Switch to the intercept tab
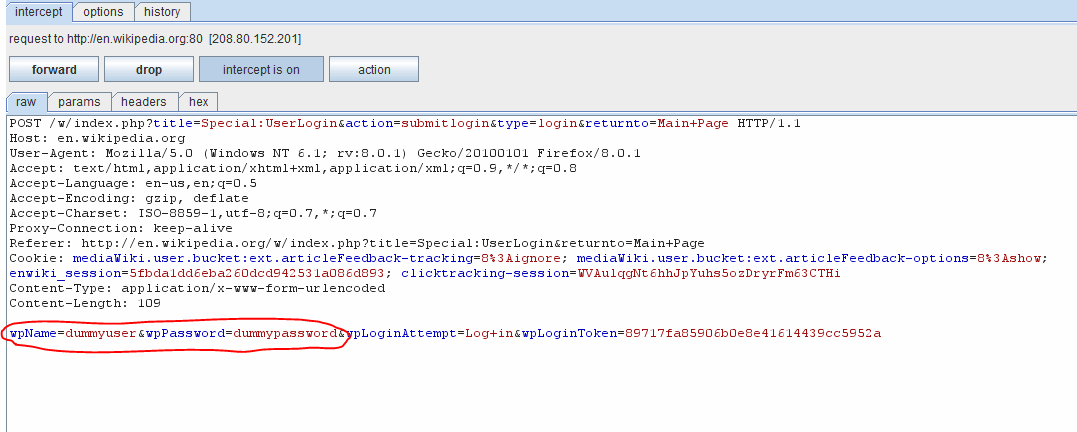Image resolution: width=1077 pixels, height=432 pixels. coord(37,12)
